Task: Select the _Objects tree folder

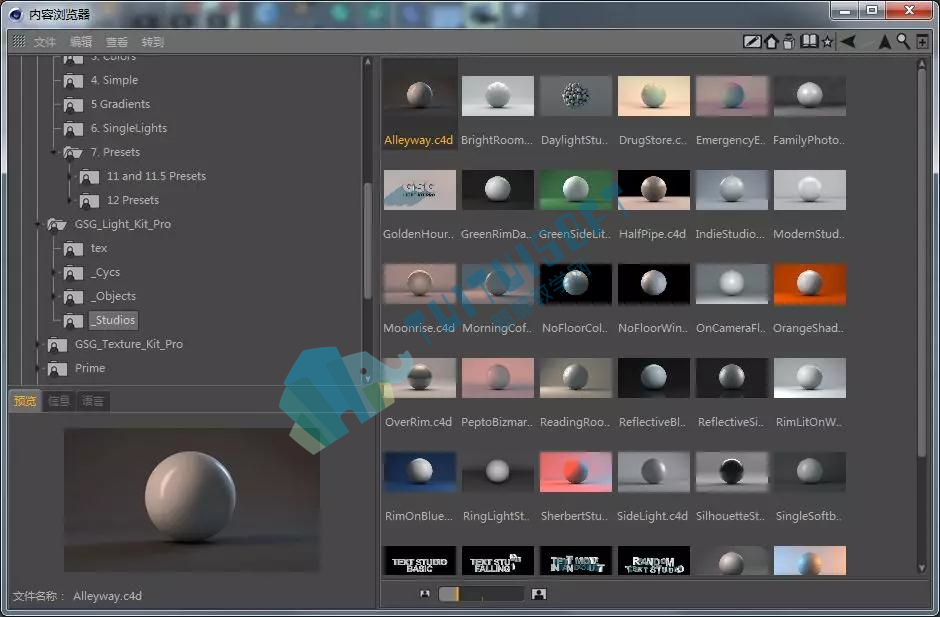Action: (113, 296)
